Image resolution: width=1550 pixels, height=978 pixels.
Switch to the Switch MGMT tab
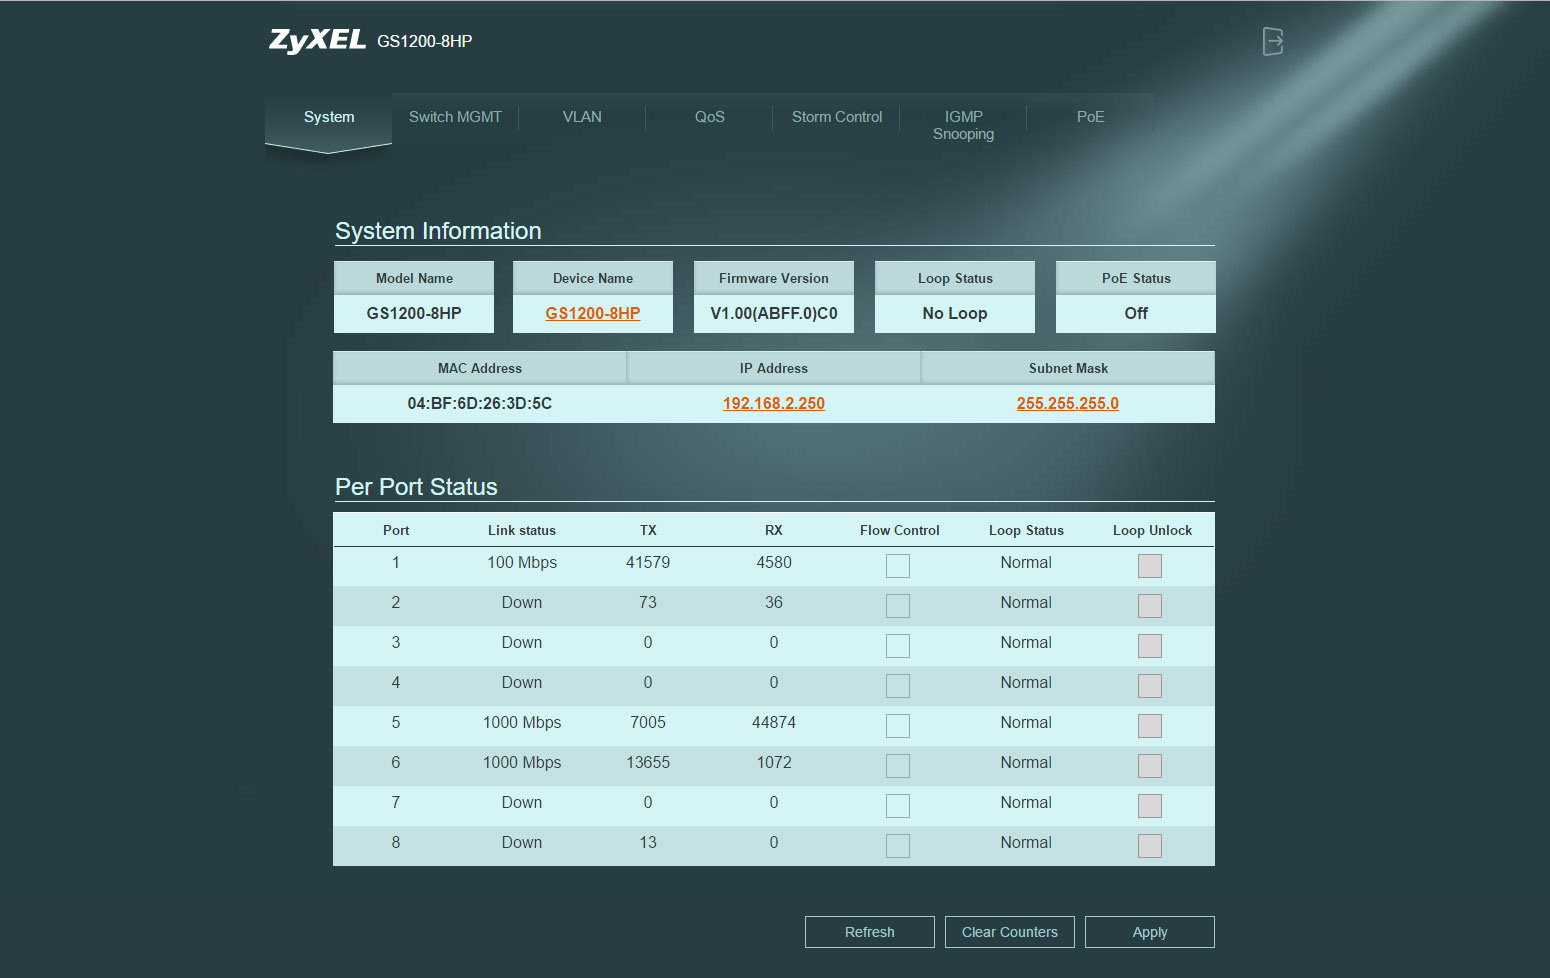pos(455,117)
